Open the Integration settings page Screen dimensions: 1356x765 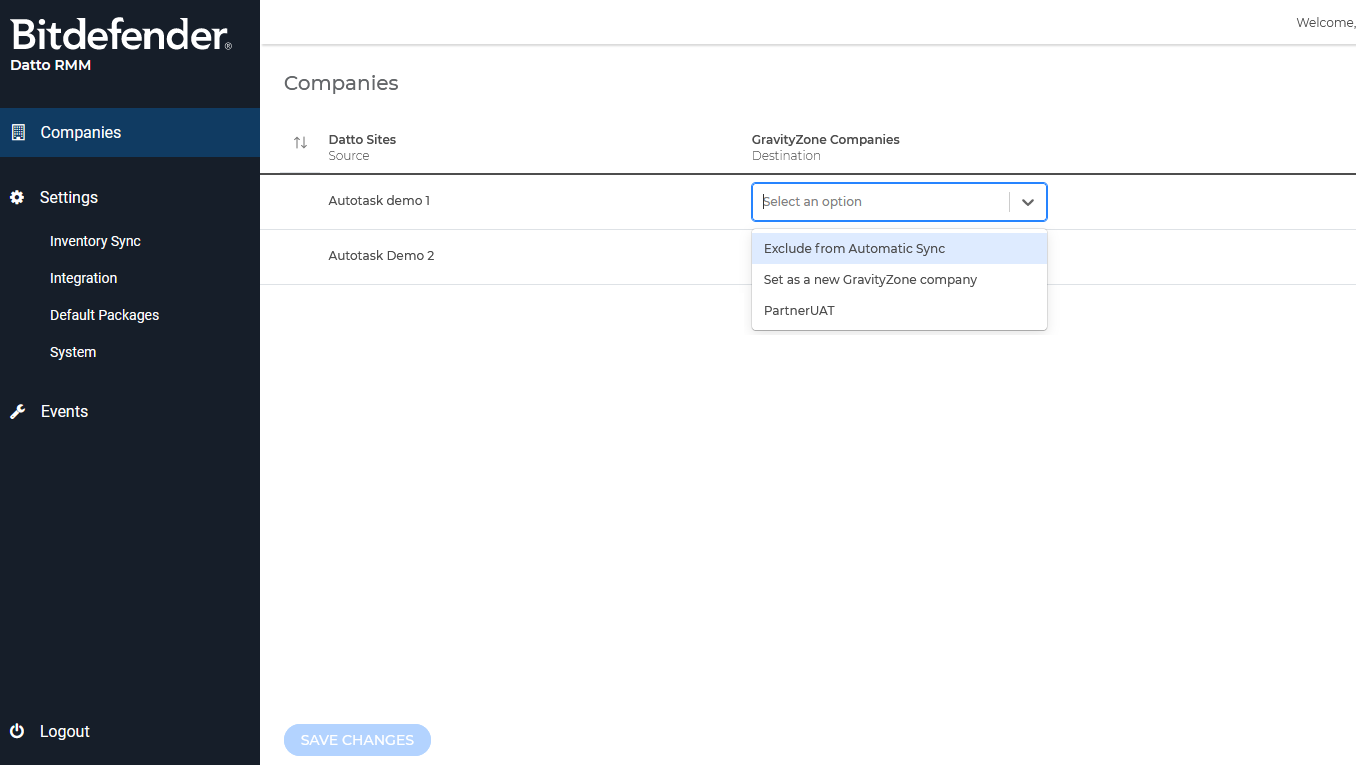click(83, 278)
